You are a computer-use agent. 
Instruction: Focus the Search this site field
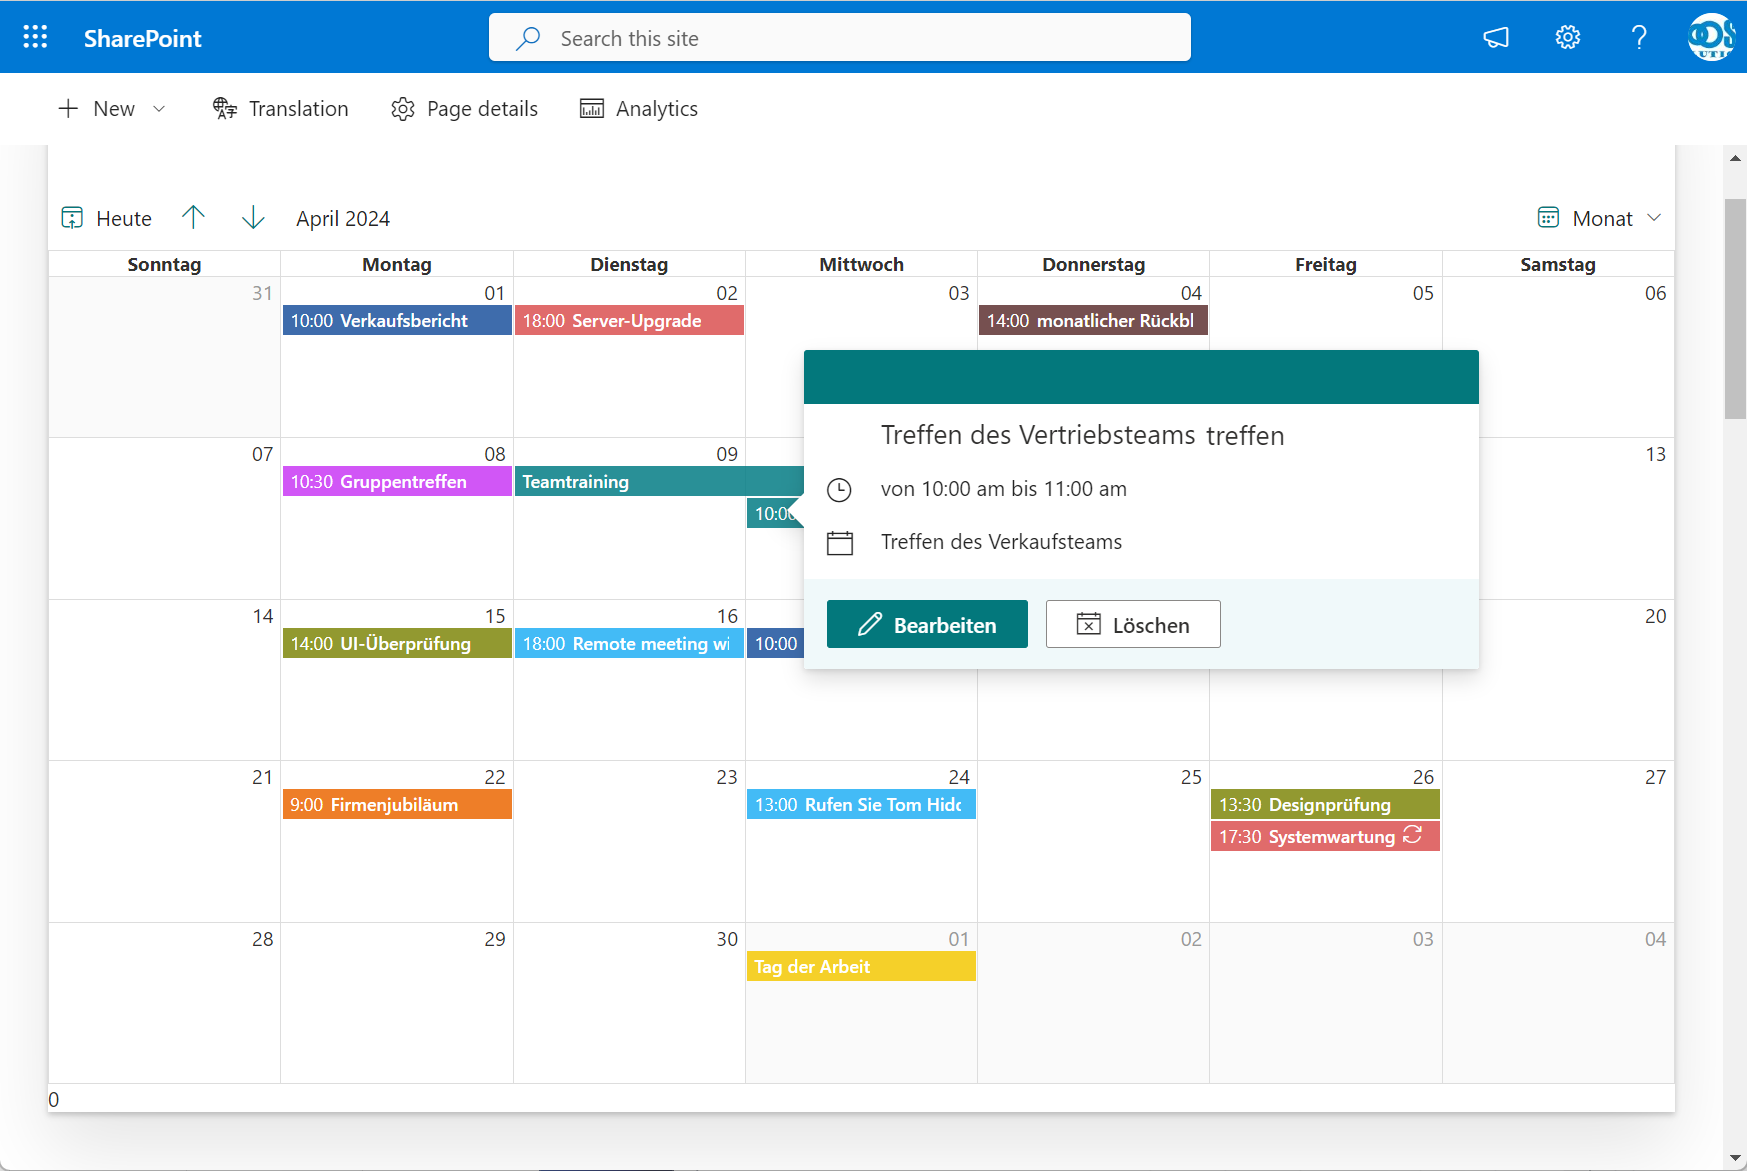coord(839,38)
